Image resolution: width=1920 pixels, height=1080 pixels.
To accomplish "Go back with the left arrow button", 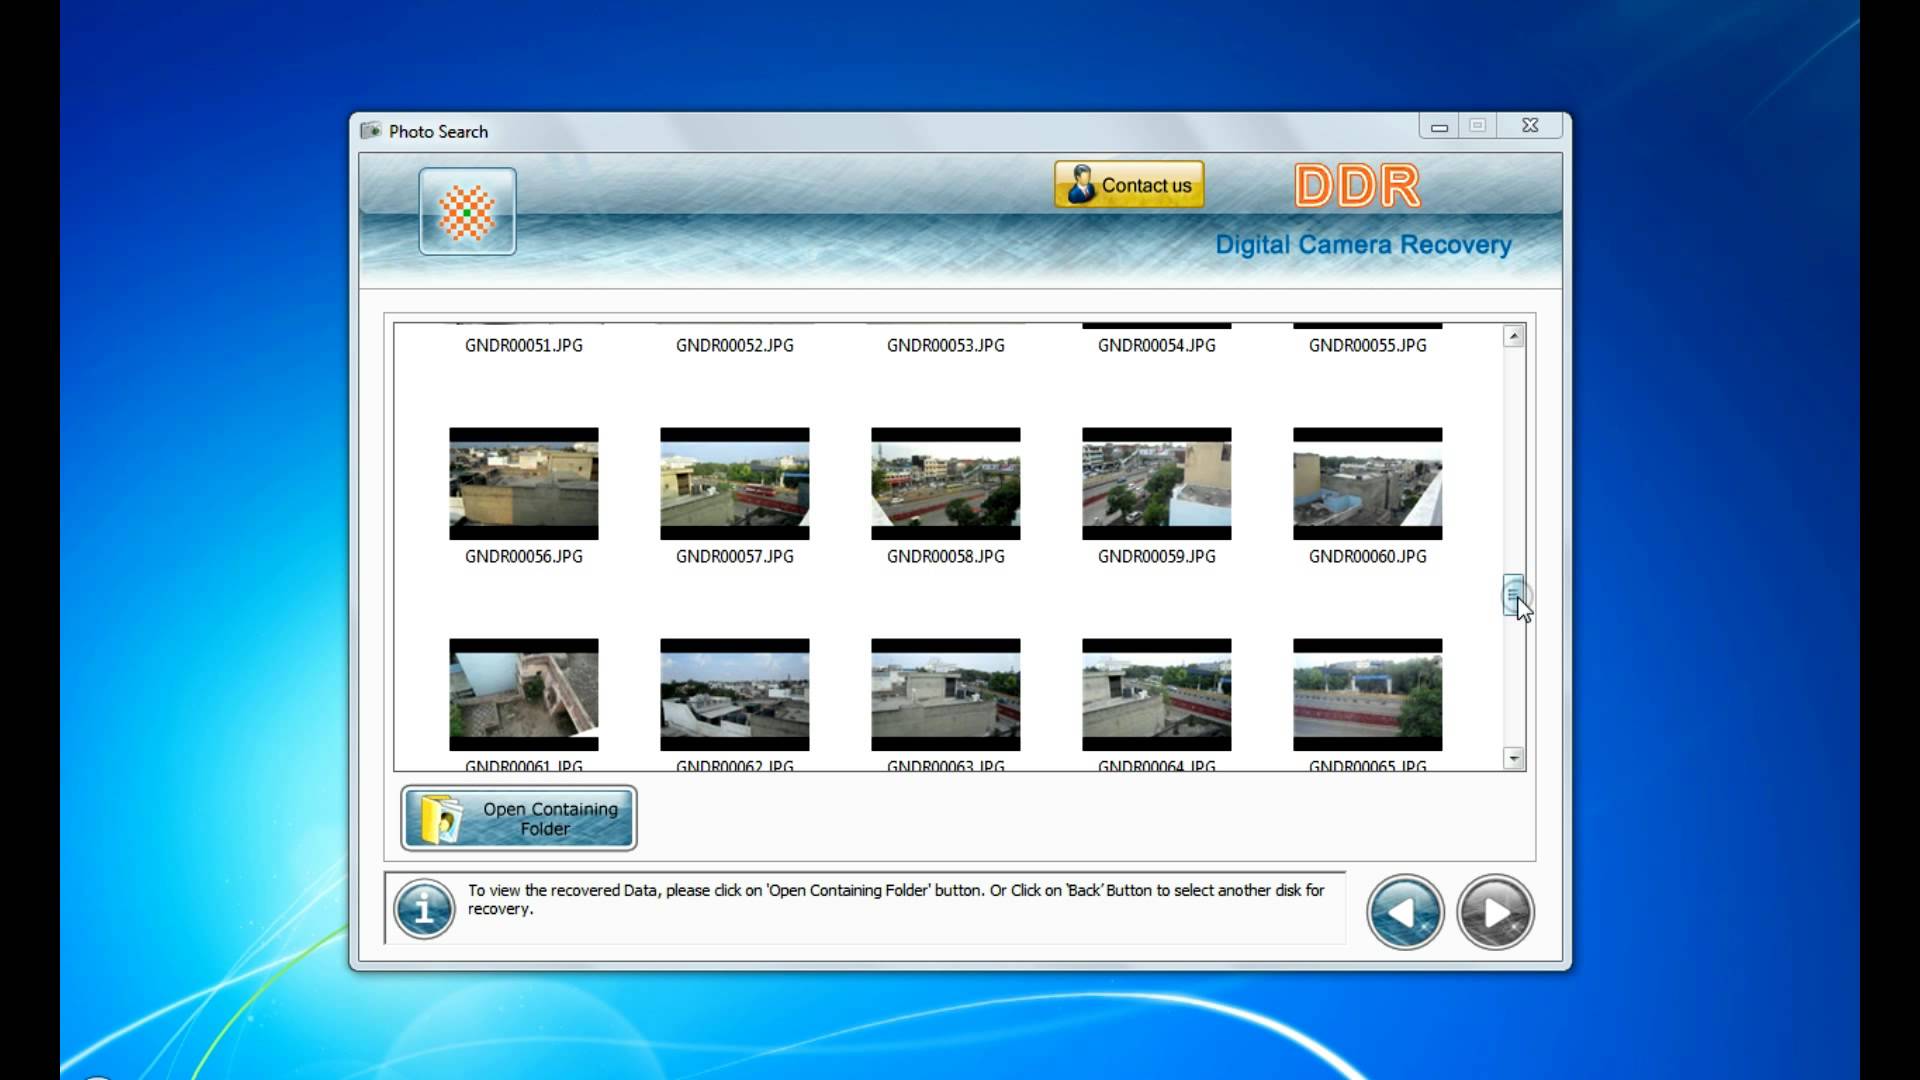I will [1405, 912].
